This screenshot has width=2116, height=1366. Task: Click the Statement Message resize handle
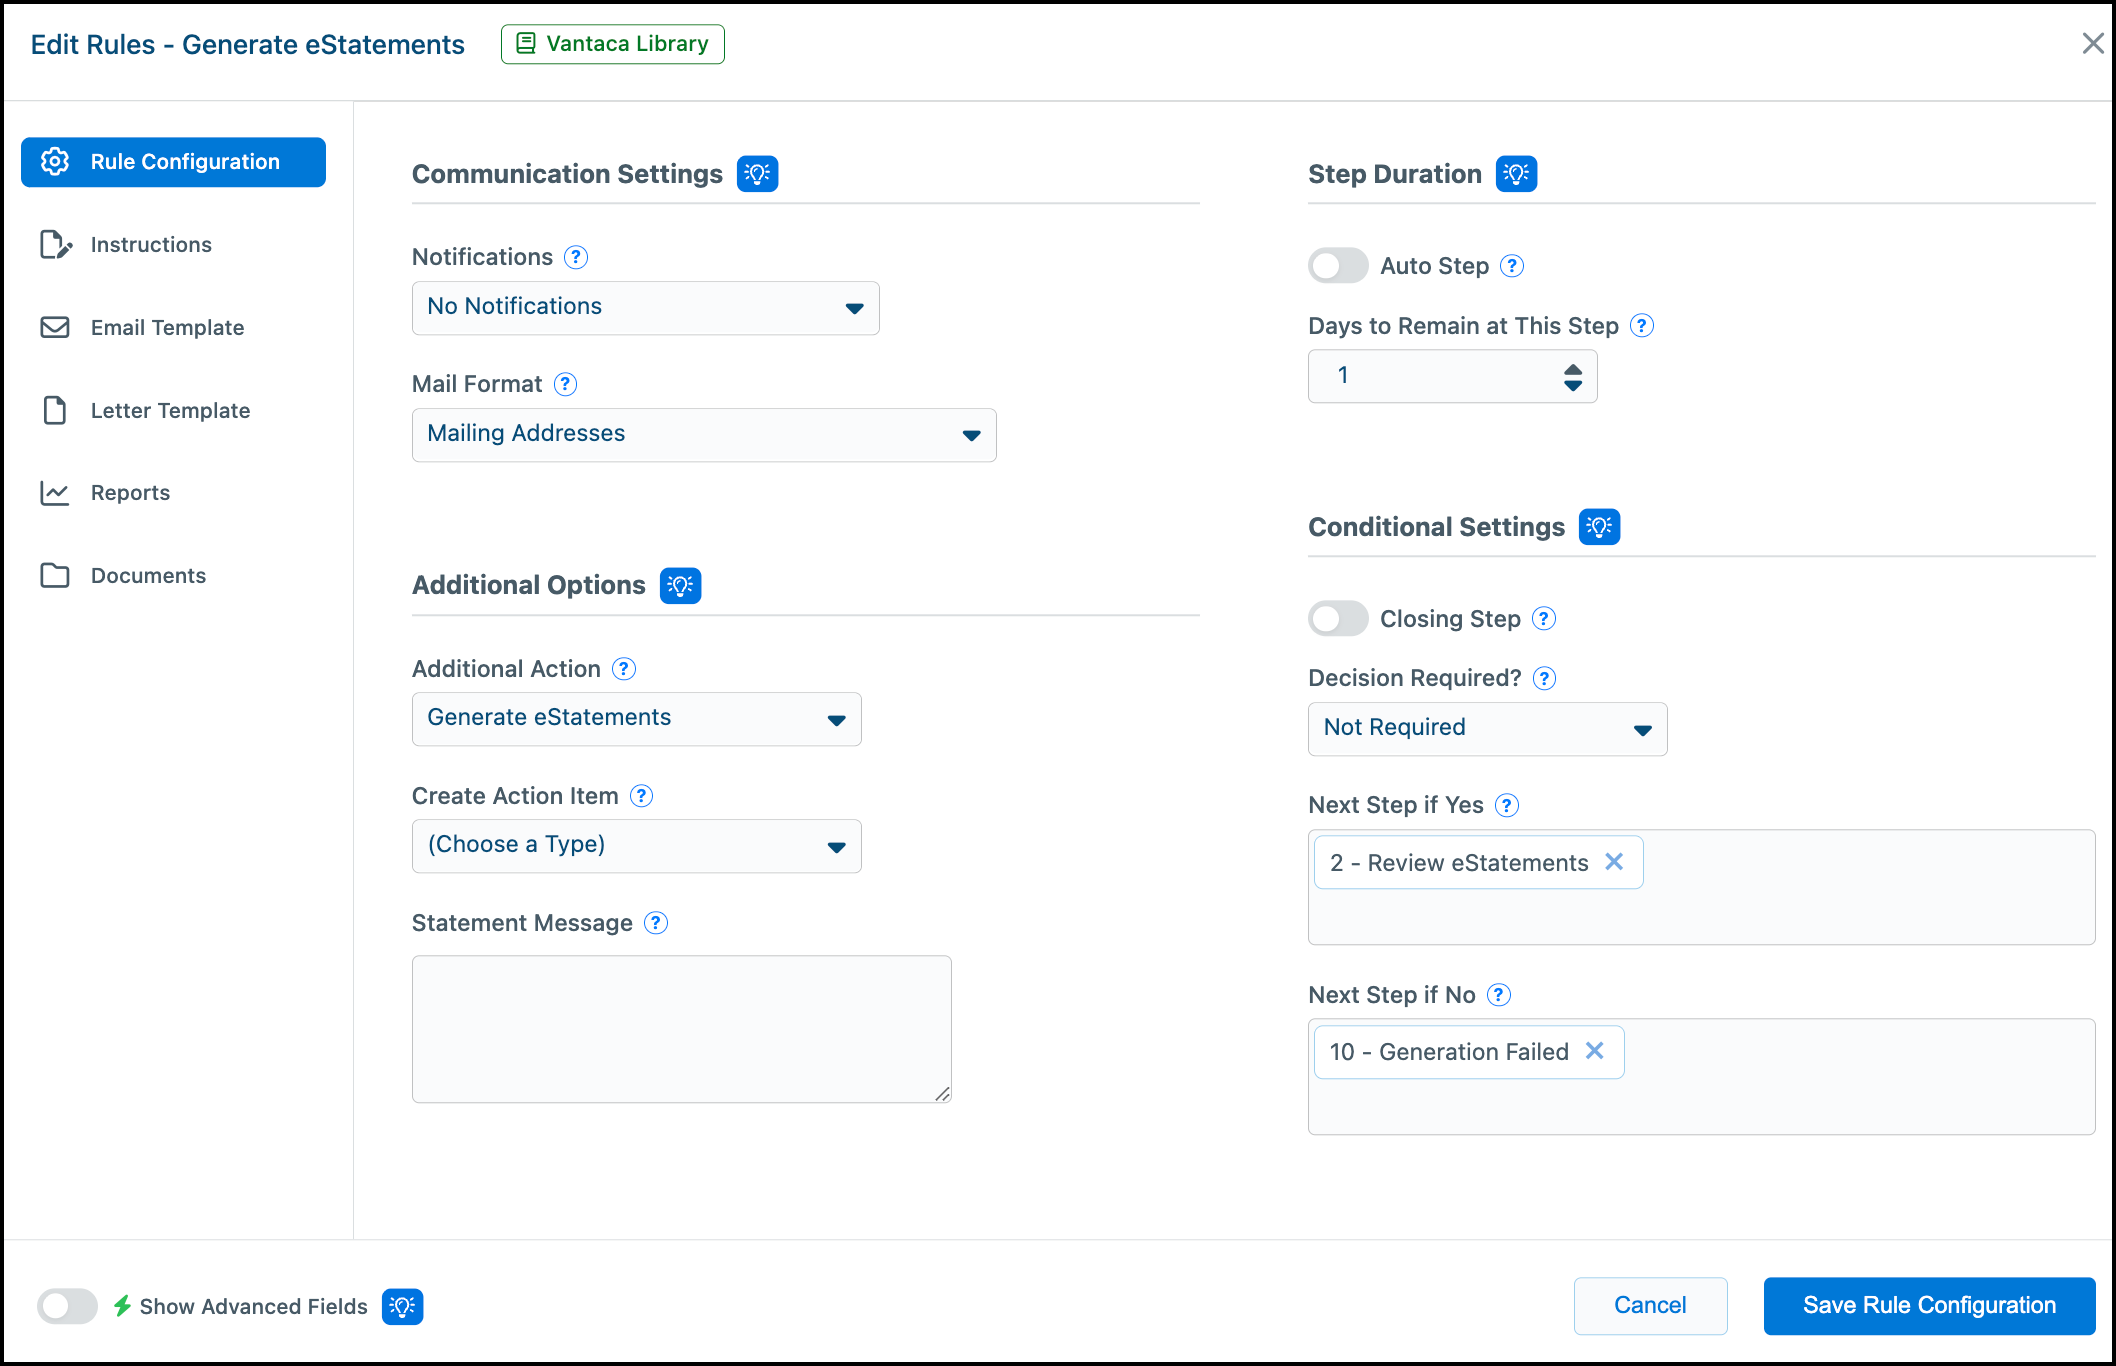point(942,1094)
